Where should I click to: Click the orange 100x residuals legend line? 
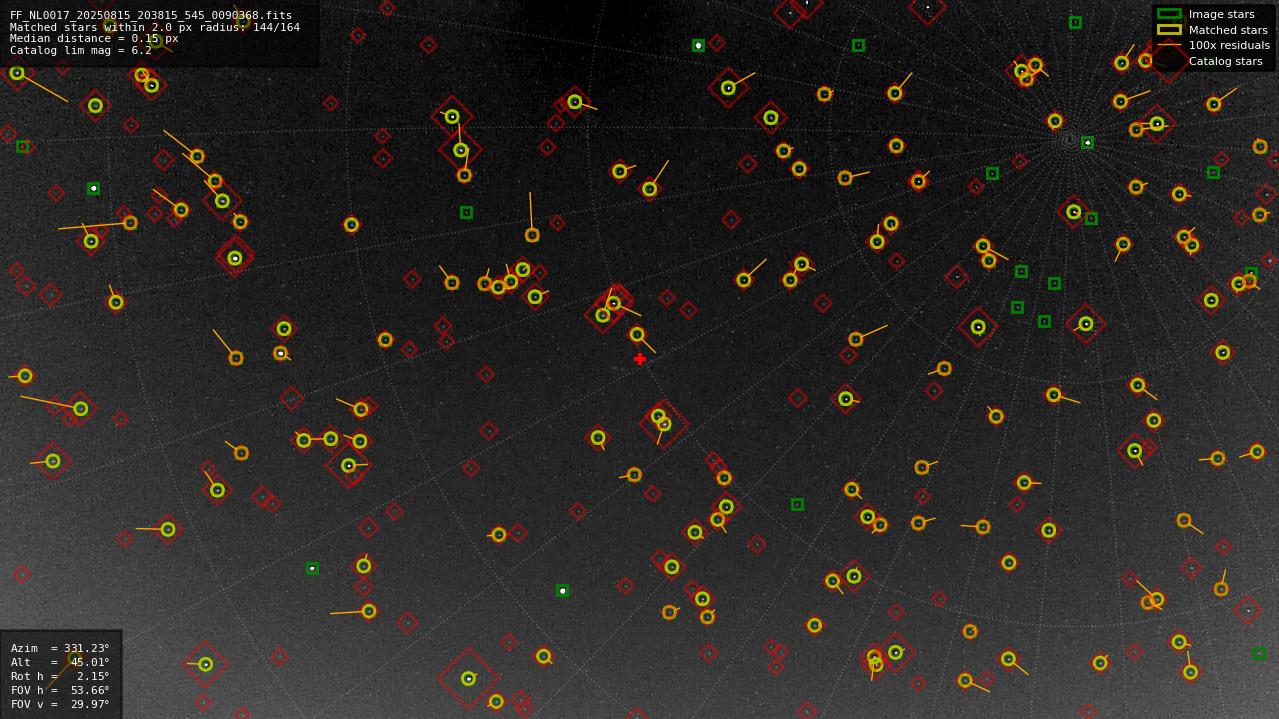[x=1169, y=45]
